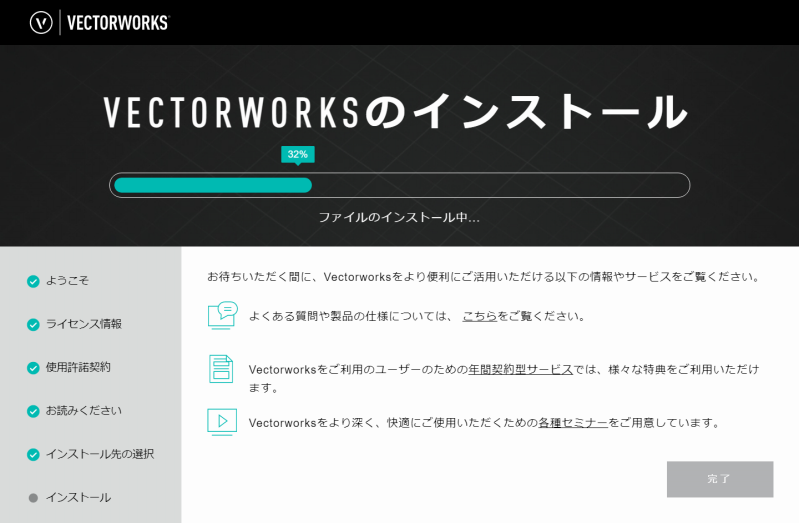Click the VECTORWORKSのインストール heading
The image size is (799, 523).
pos(396,112)
